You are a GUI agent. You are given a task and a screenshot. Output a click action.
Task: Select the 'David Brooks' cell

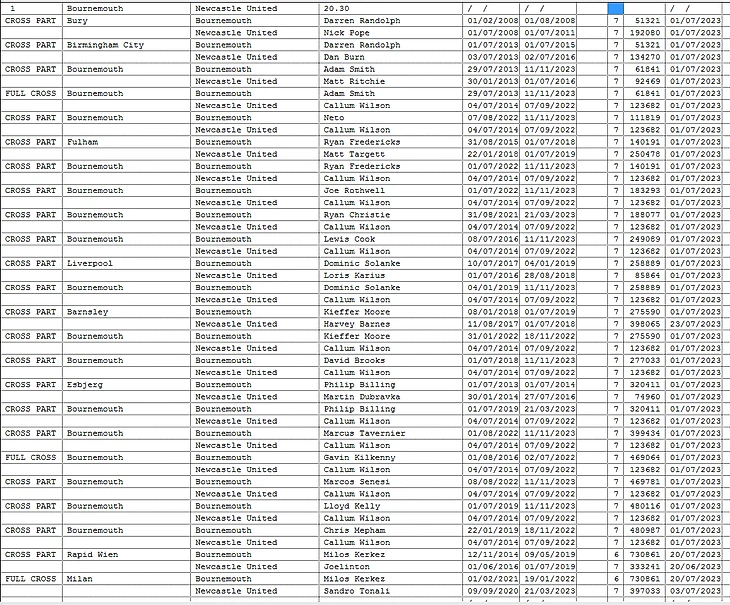coord(391,360)
